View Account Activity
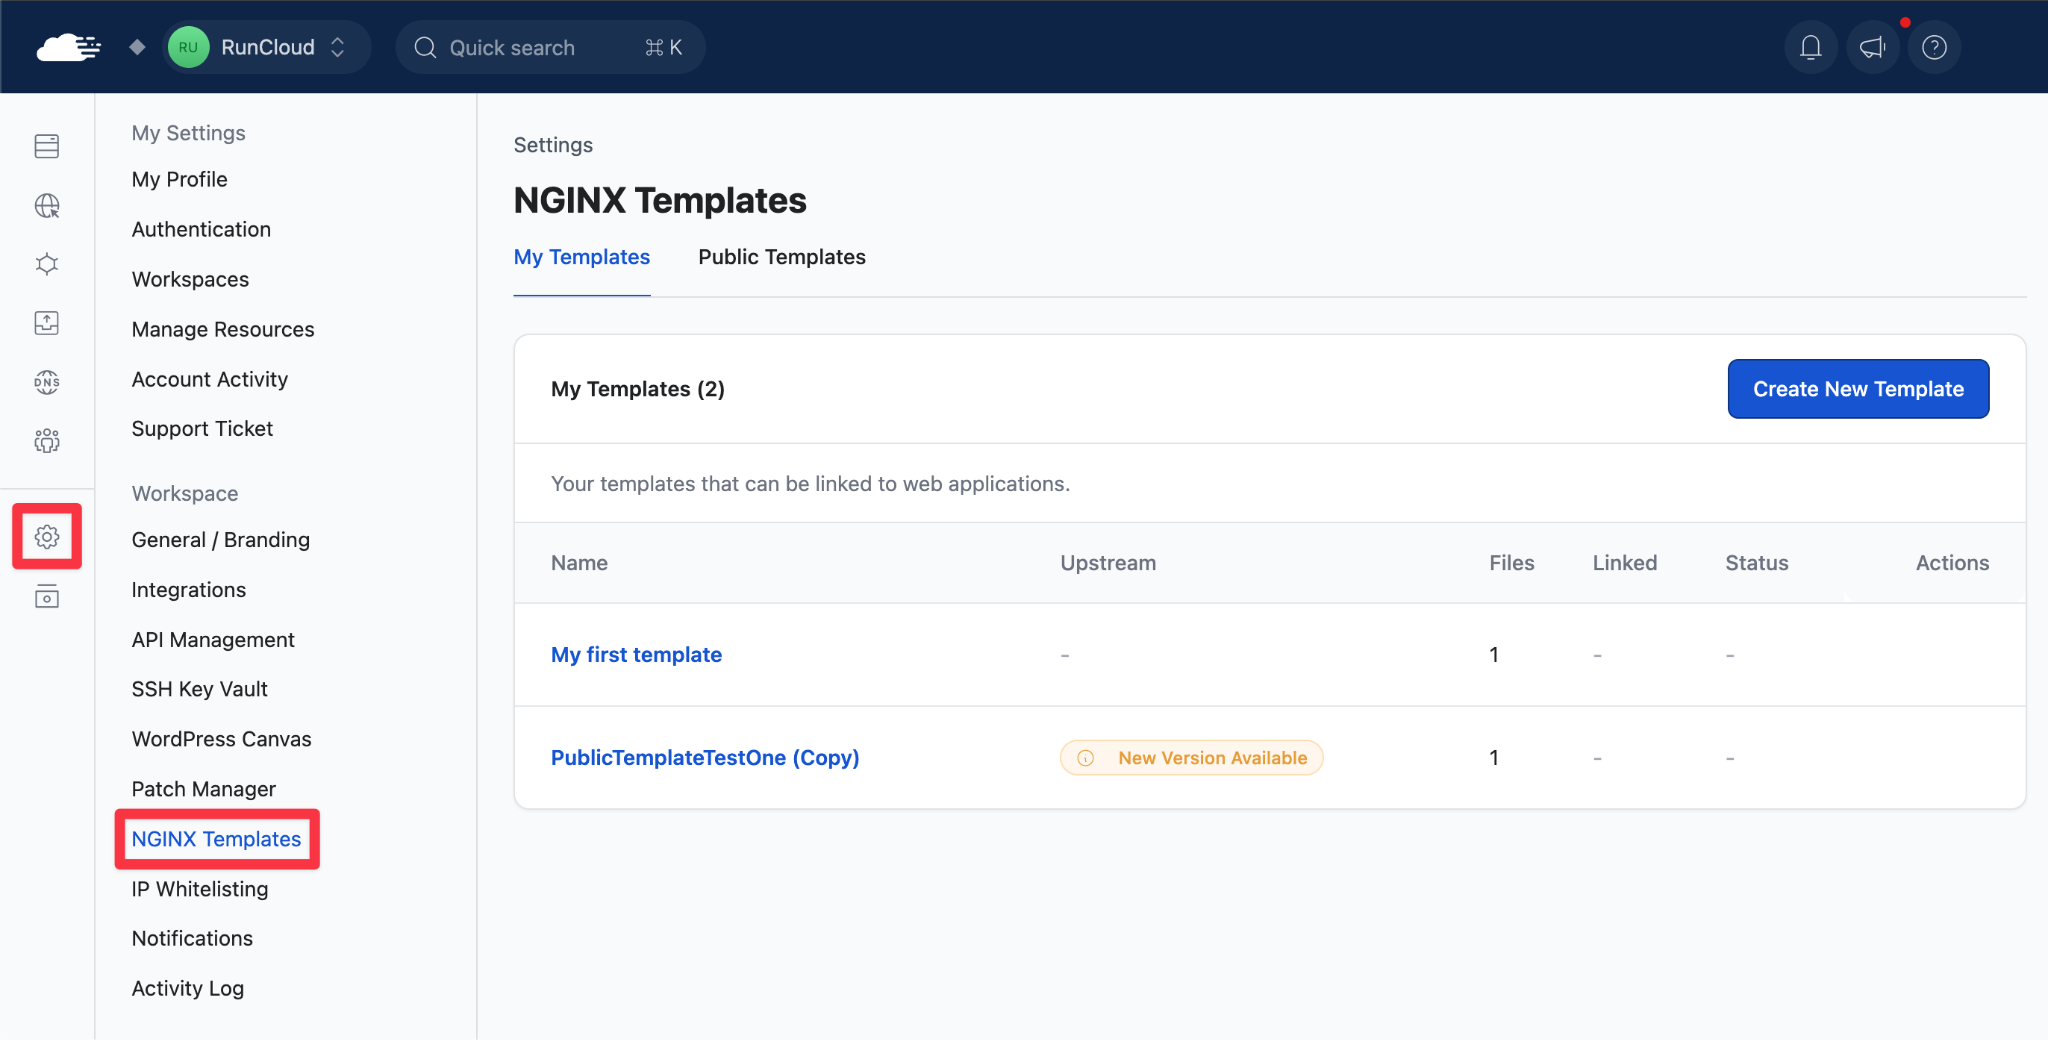 (x=210, y=379)
